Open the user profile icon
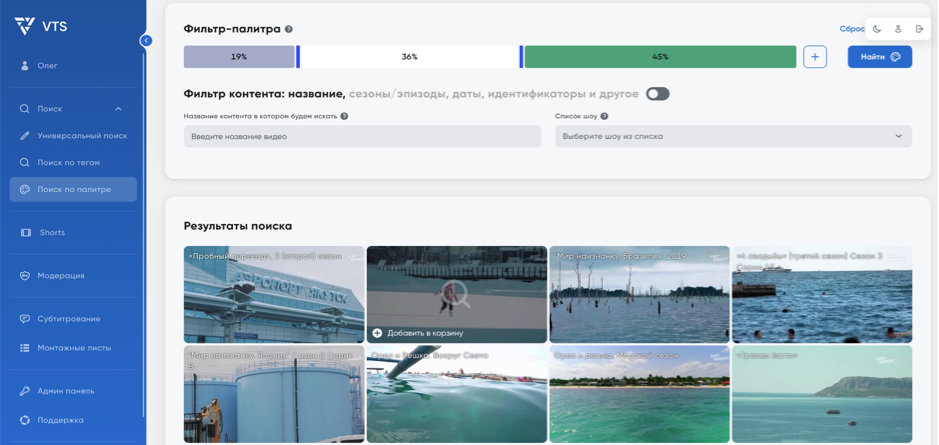 click(898, 29)
